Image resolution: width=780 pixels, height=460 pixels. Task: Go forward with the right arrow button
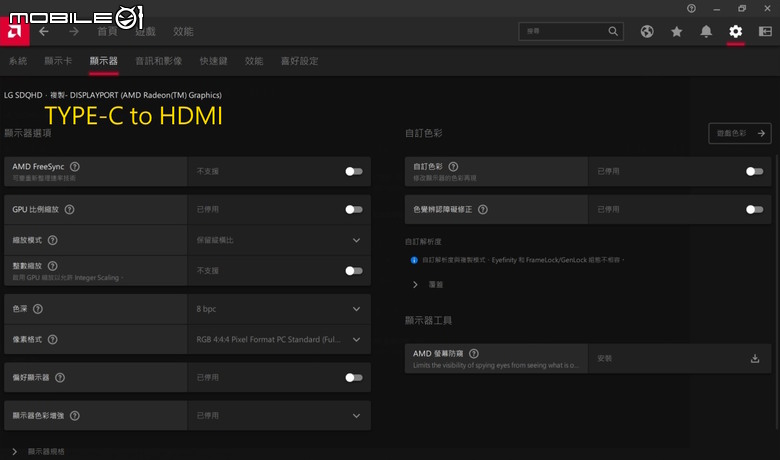74,31
